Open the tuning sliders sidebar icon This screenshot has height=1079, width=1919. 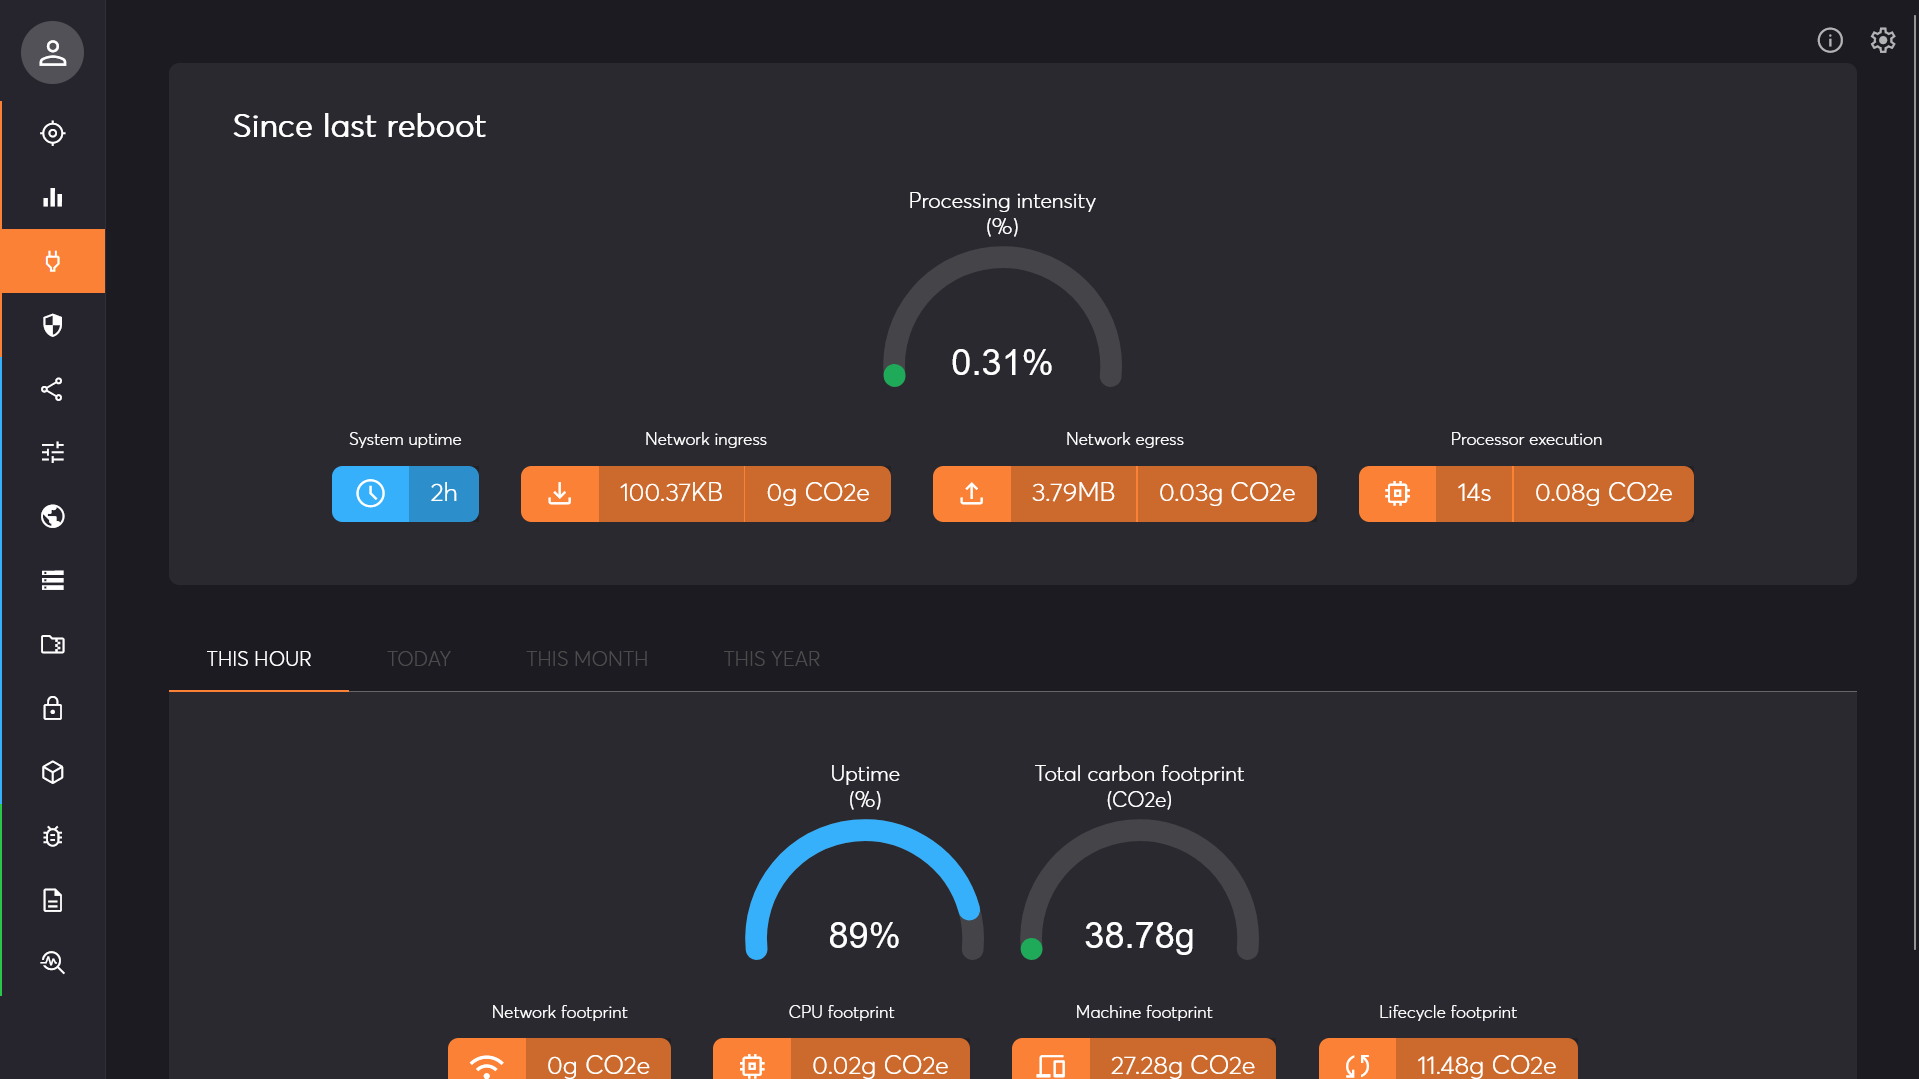pyautogui.click(x=52, y=453)
